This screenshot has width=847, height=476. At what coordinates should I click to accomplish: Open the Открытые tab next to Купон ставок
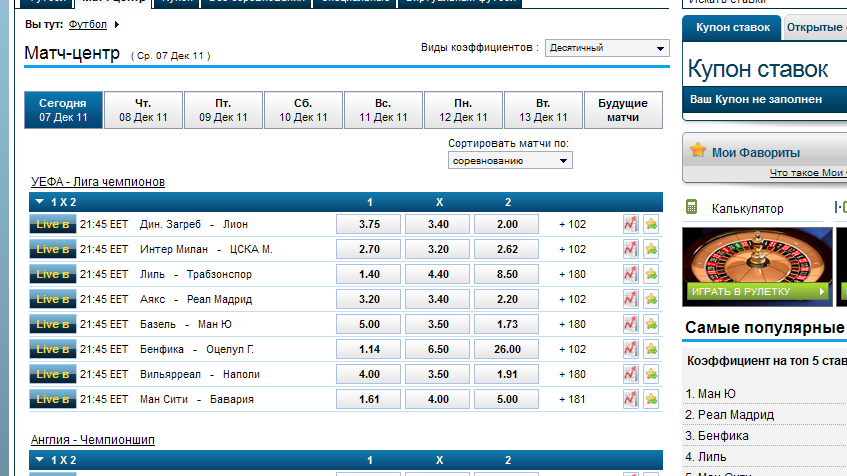click(x=815, y=28)
